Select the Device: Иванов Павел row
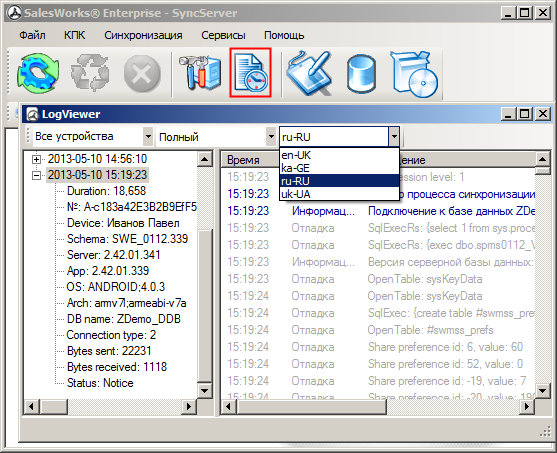The height and width of the screenshot is (453, 557). 123,223
